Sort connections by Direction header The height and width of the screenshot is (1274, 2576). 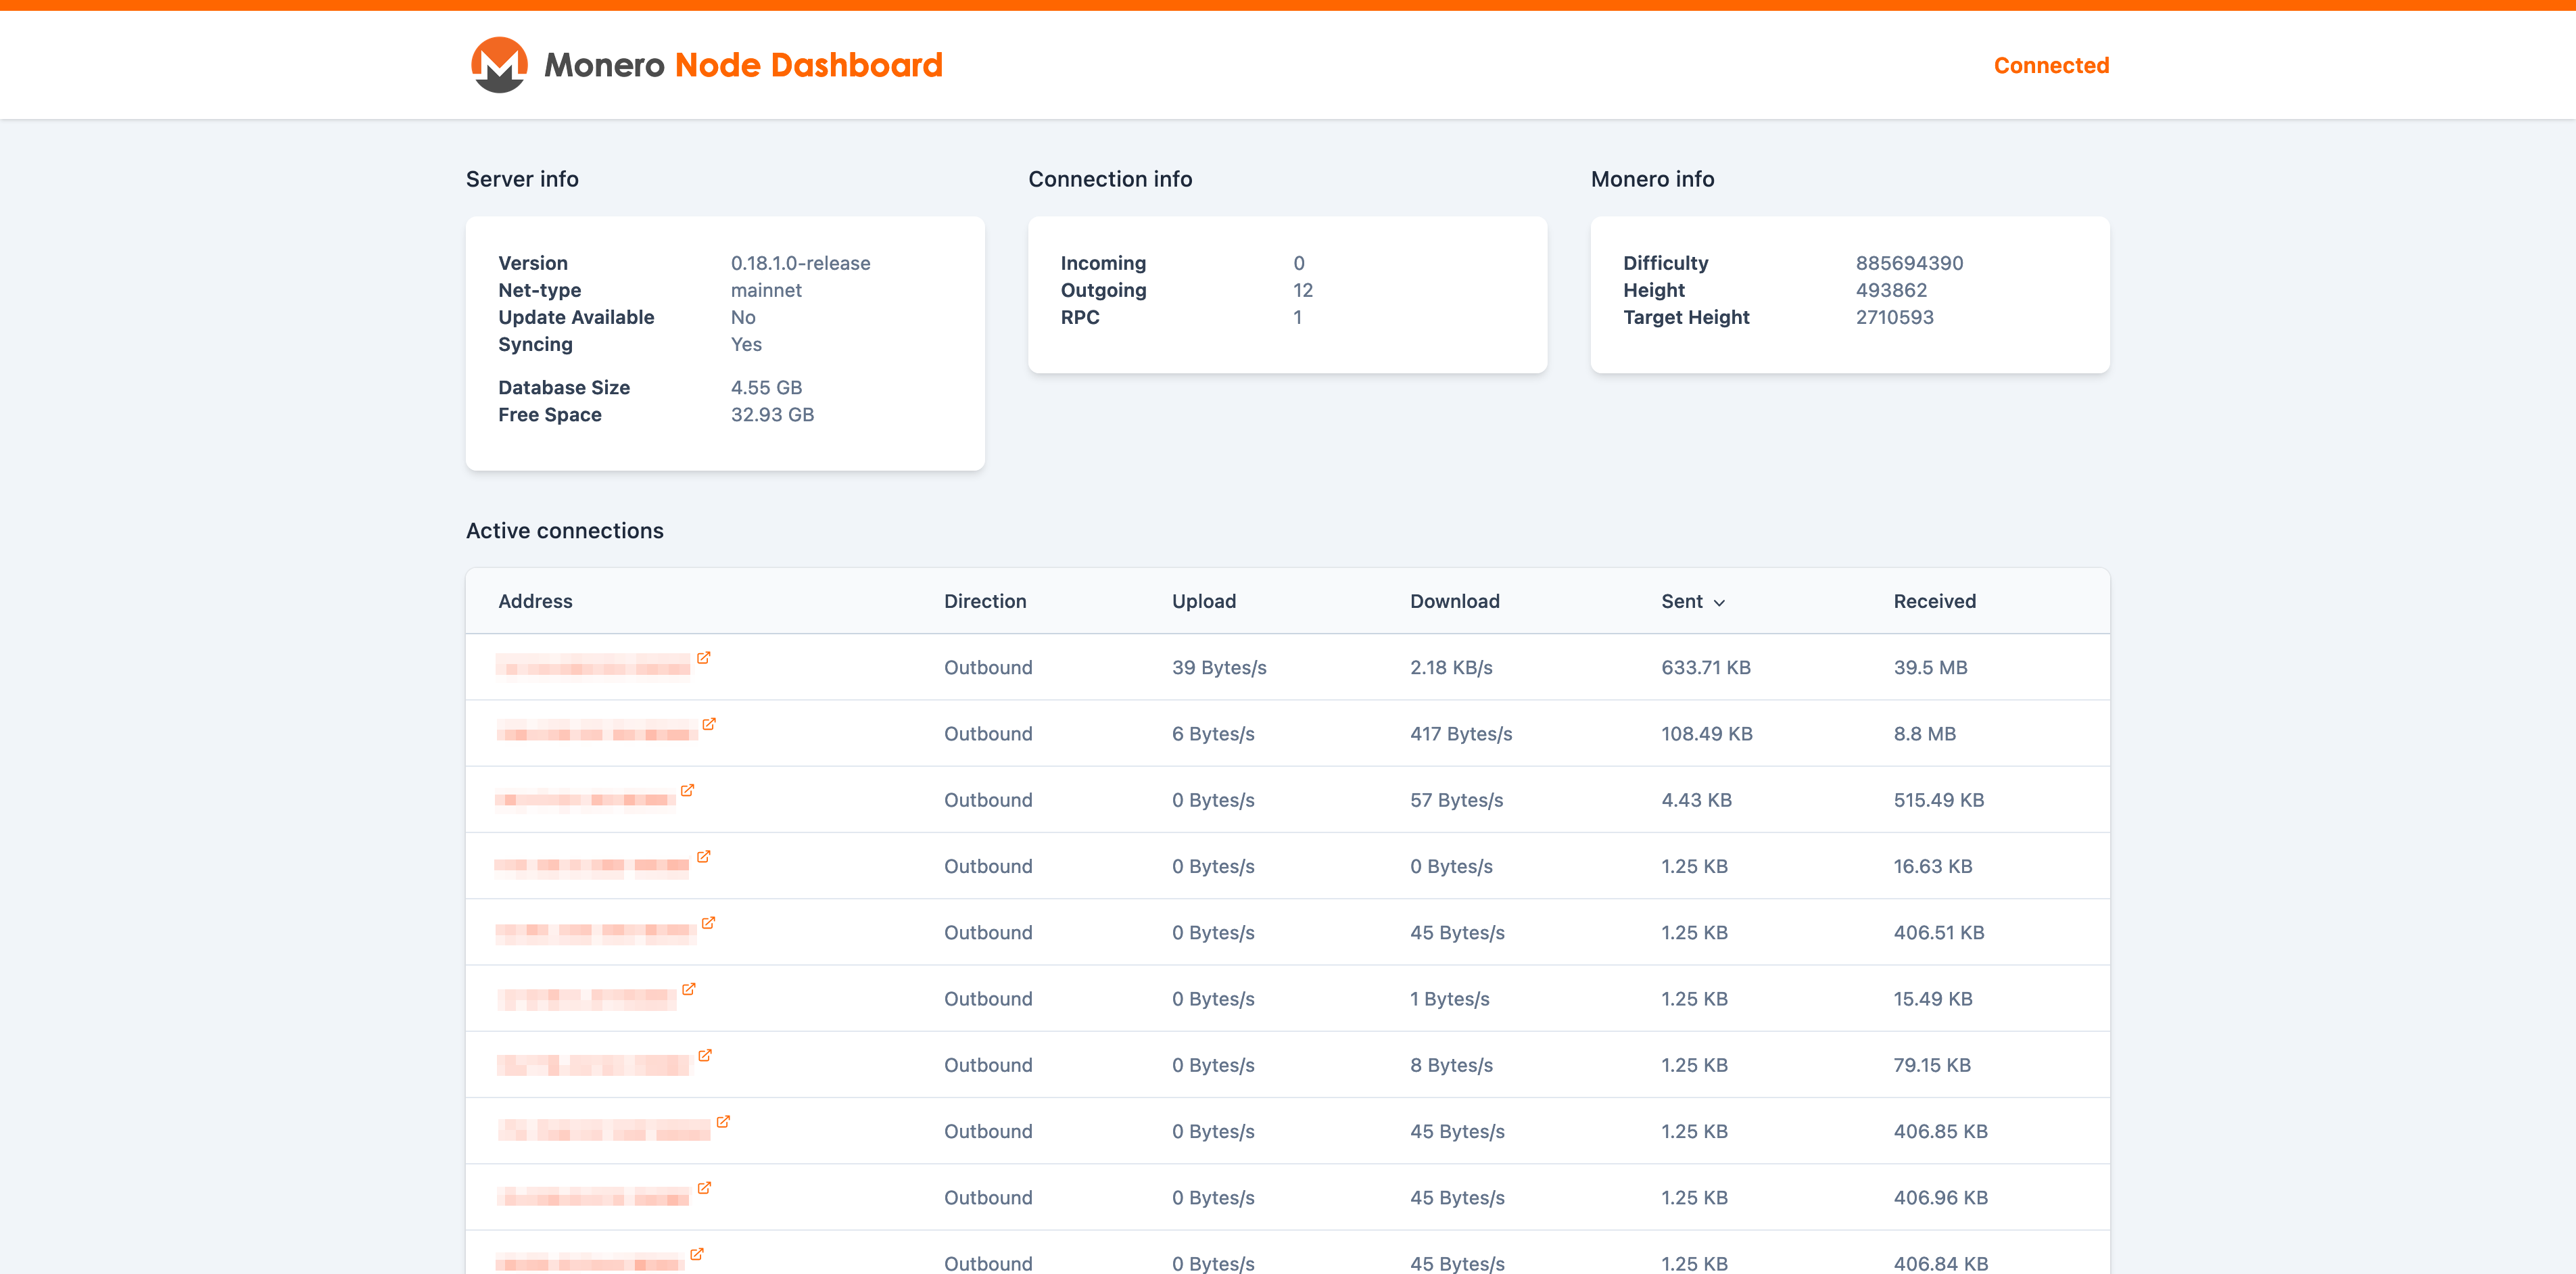(984, 601)
